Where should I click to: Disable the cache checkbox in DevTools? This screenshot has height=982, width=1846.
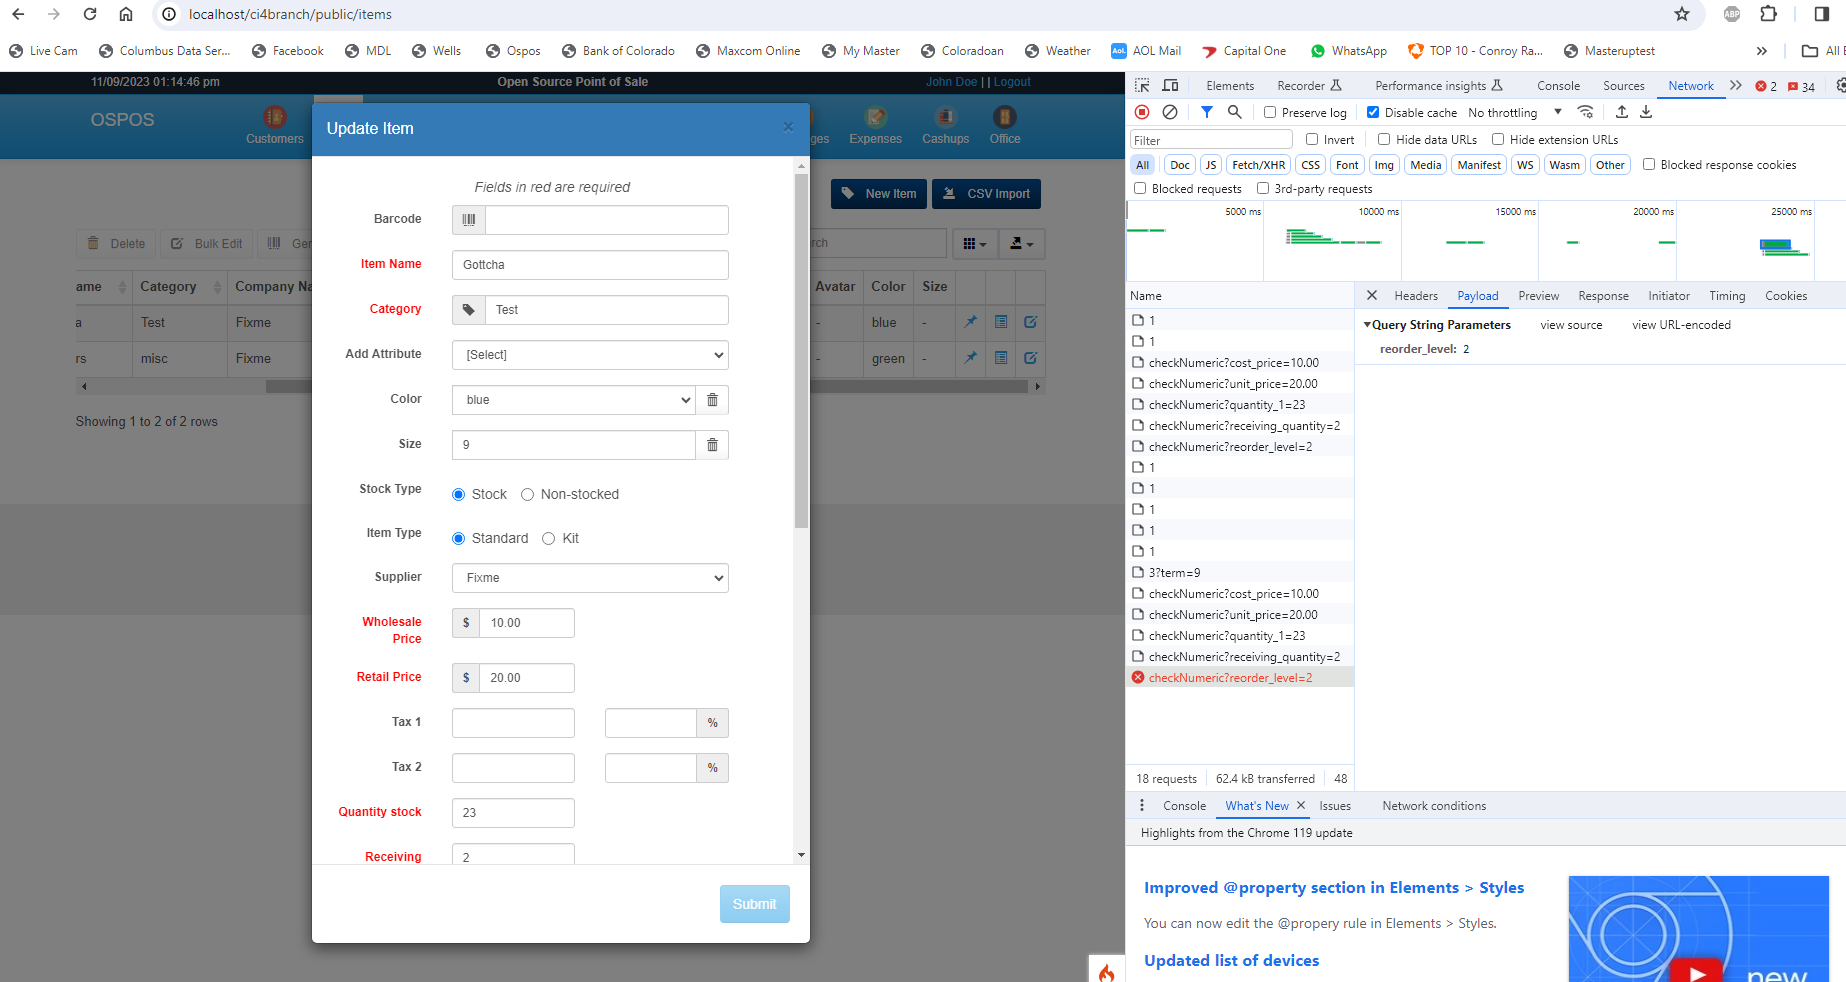pos(1373,112)
